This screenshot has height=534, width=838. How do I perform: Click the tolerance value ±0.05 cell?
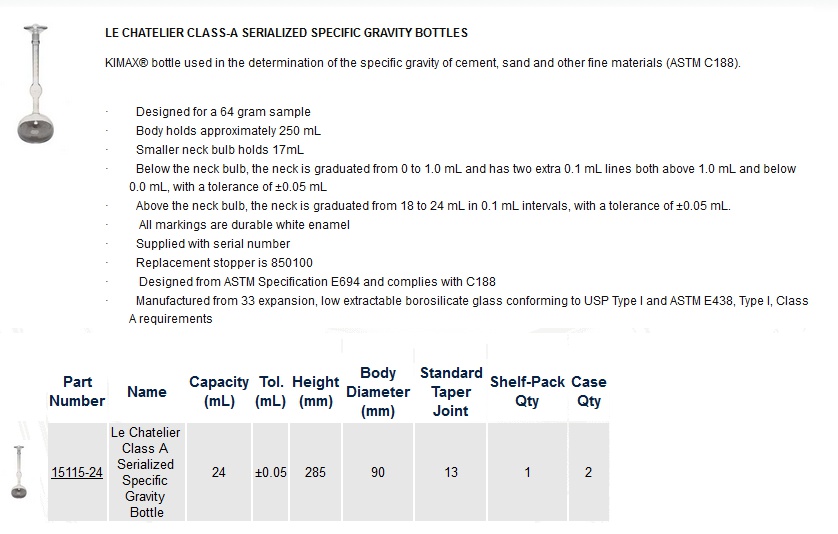coord(270,472)
